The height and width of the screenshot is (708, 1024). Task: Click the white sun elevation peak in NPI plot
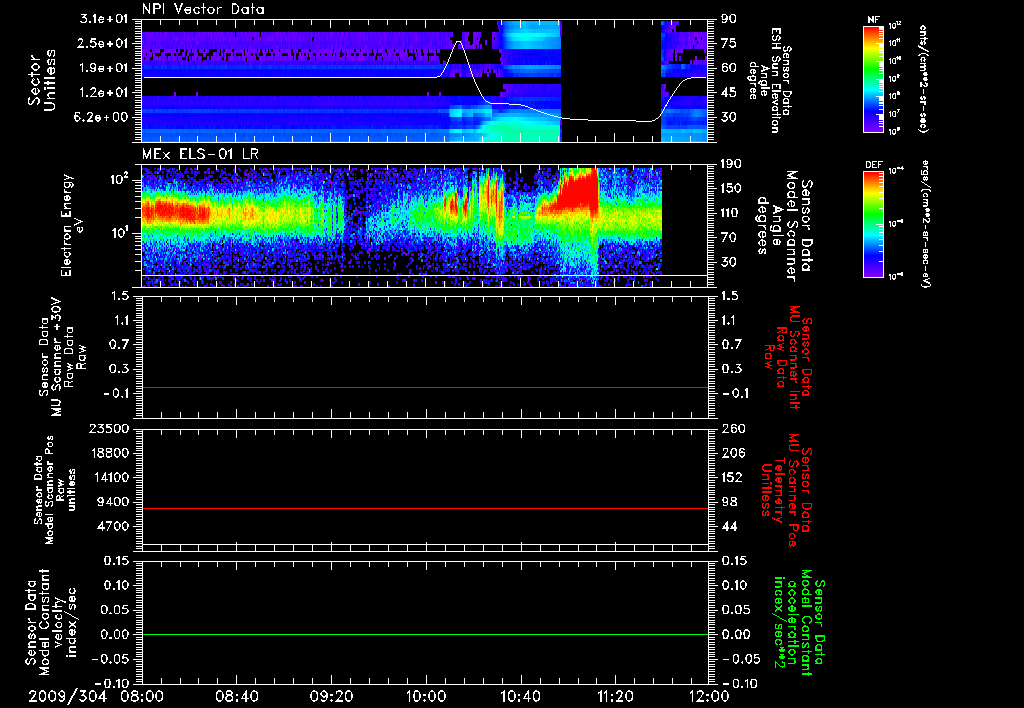(x=458, y=42)
